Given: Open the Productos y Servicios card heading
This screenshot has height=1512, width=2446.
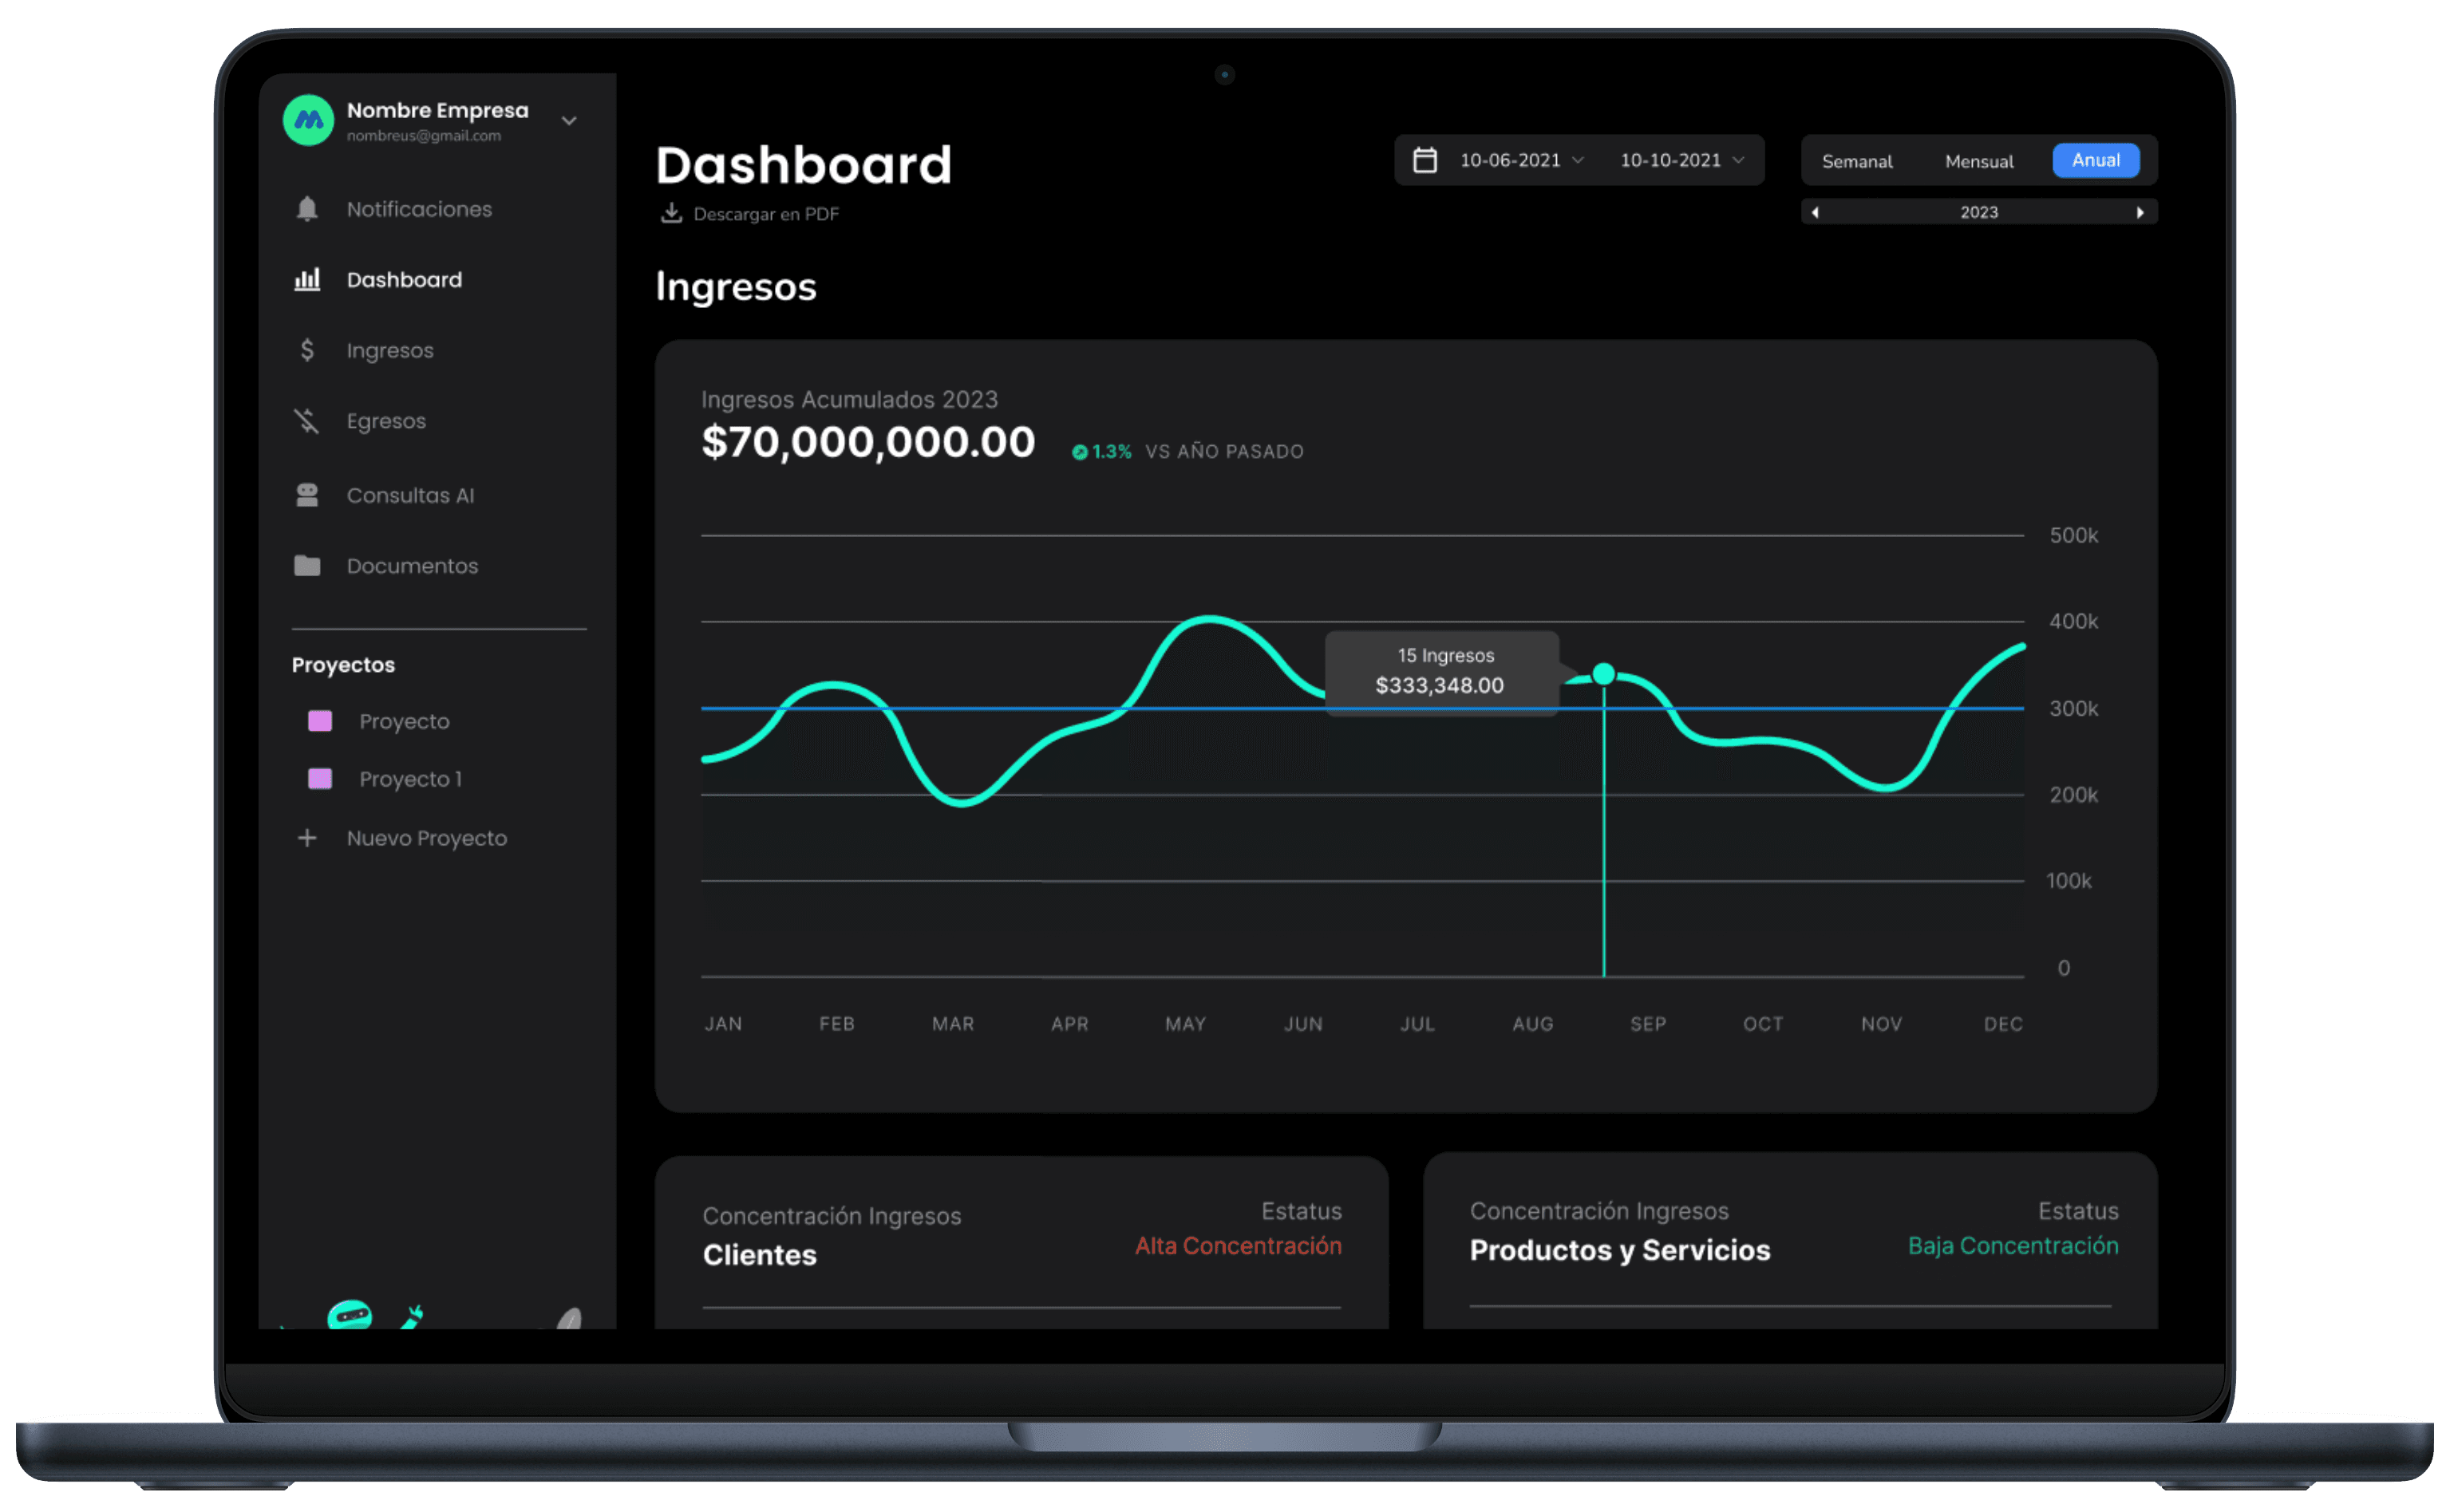Looking at the screenshot, I should coord(1619,1250).
